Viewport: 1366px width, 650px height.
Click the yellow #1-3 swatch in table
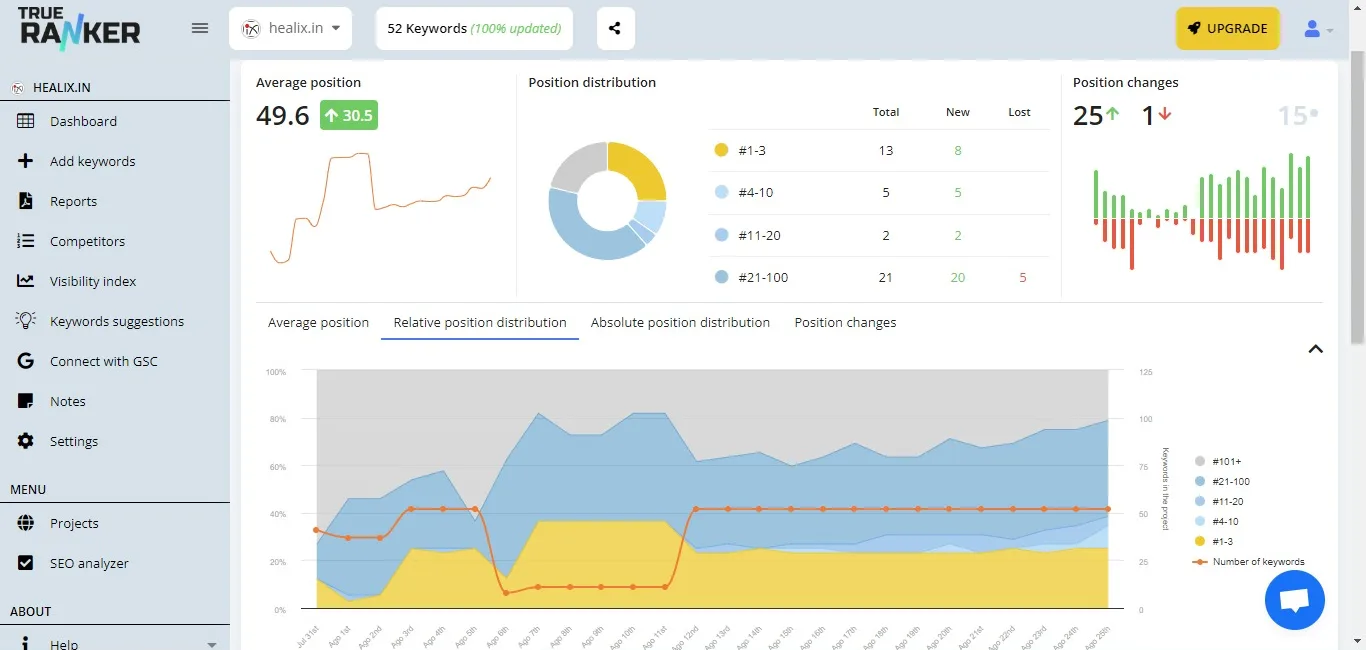click(x=722, y=150)
